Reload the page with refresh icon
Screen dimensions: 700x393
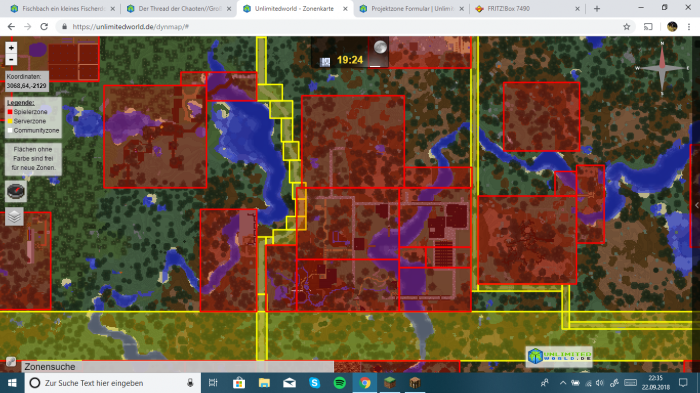click(44, 27)
